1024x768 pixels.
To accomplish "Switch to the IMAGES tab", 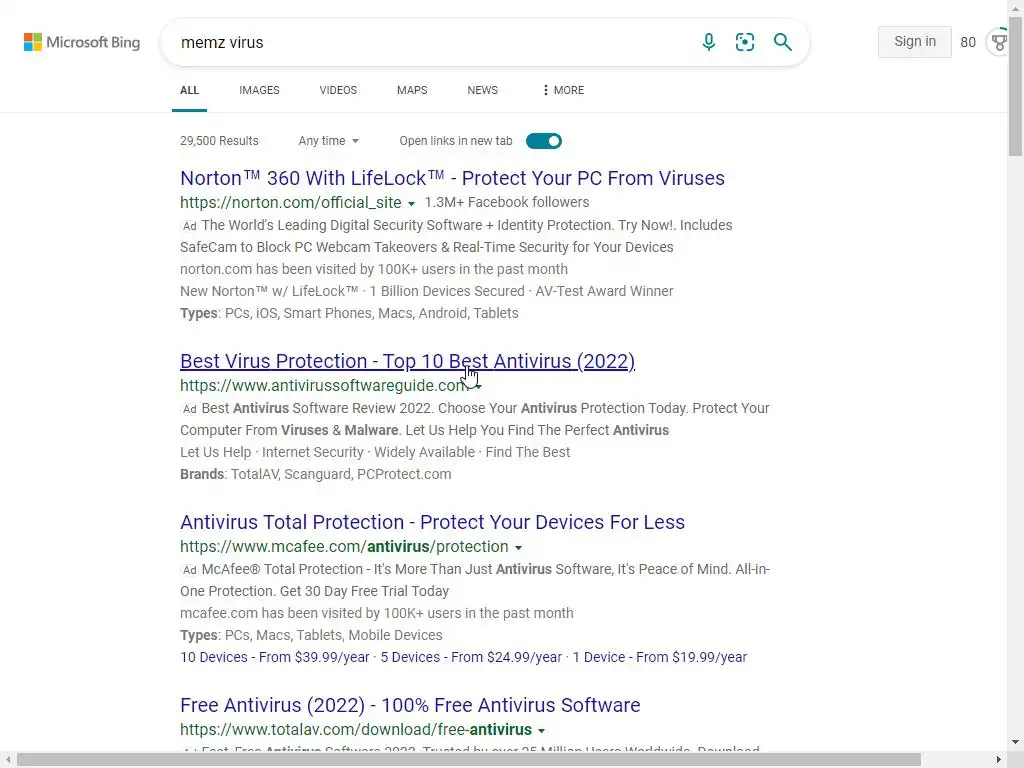I will click(x=259, y=90).
